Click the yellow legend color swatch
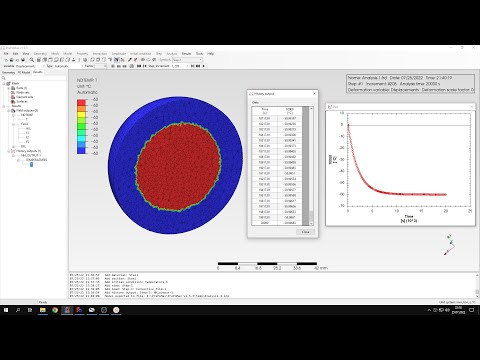Viewport: 480px width, 360px height. [x=81, y=114]
